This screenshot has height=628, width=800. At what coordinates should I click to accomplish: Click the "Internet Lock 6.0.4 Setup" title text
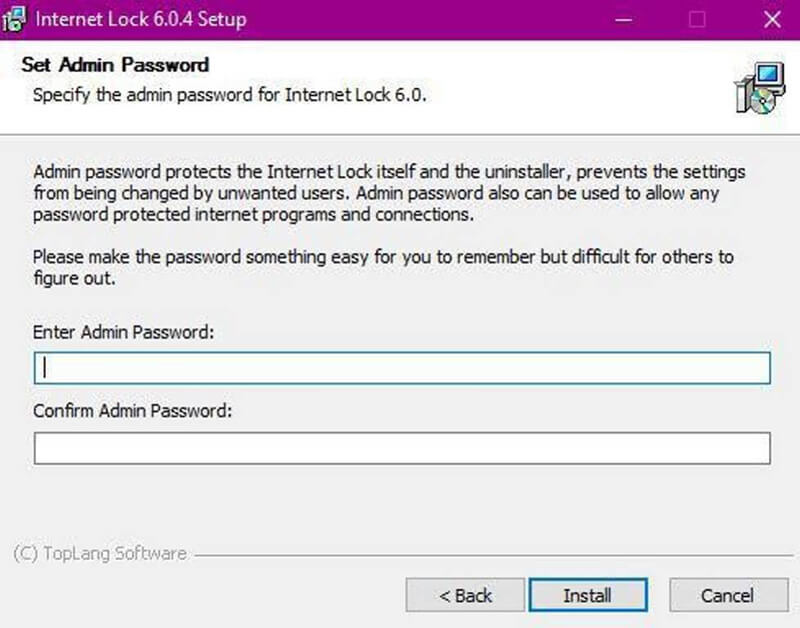pyautogui.click(x=141, y=19)
